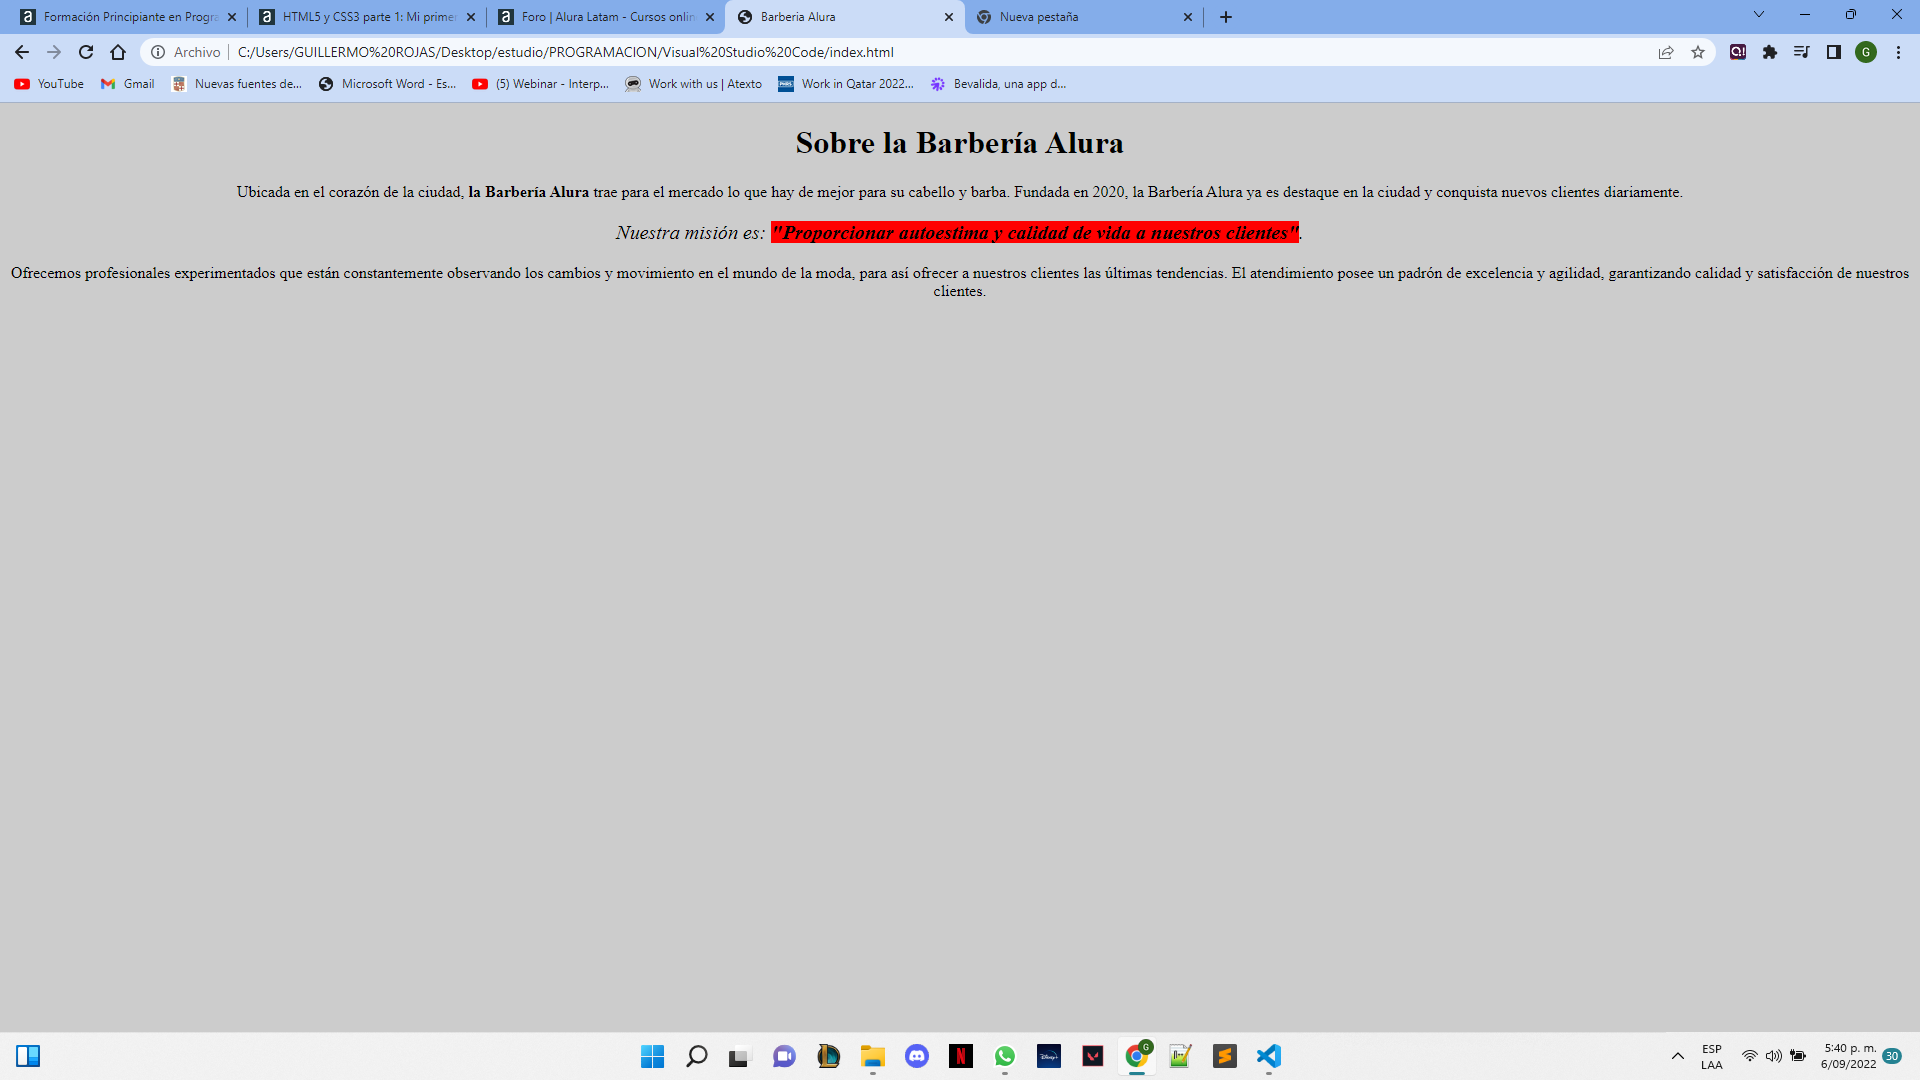
Task: Open WhatsApp from the taskbar
Action: click(1005, 1056)
